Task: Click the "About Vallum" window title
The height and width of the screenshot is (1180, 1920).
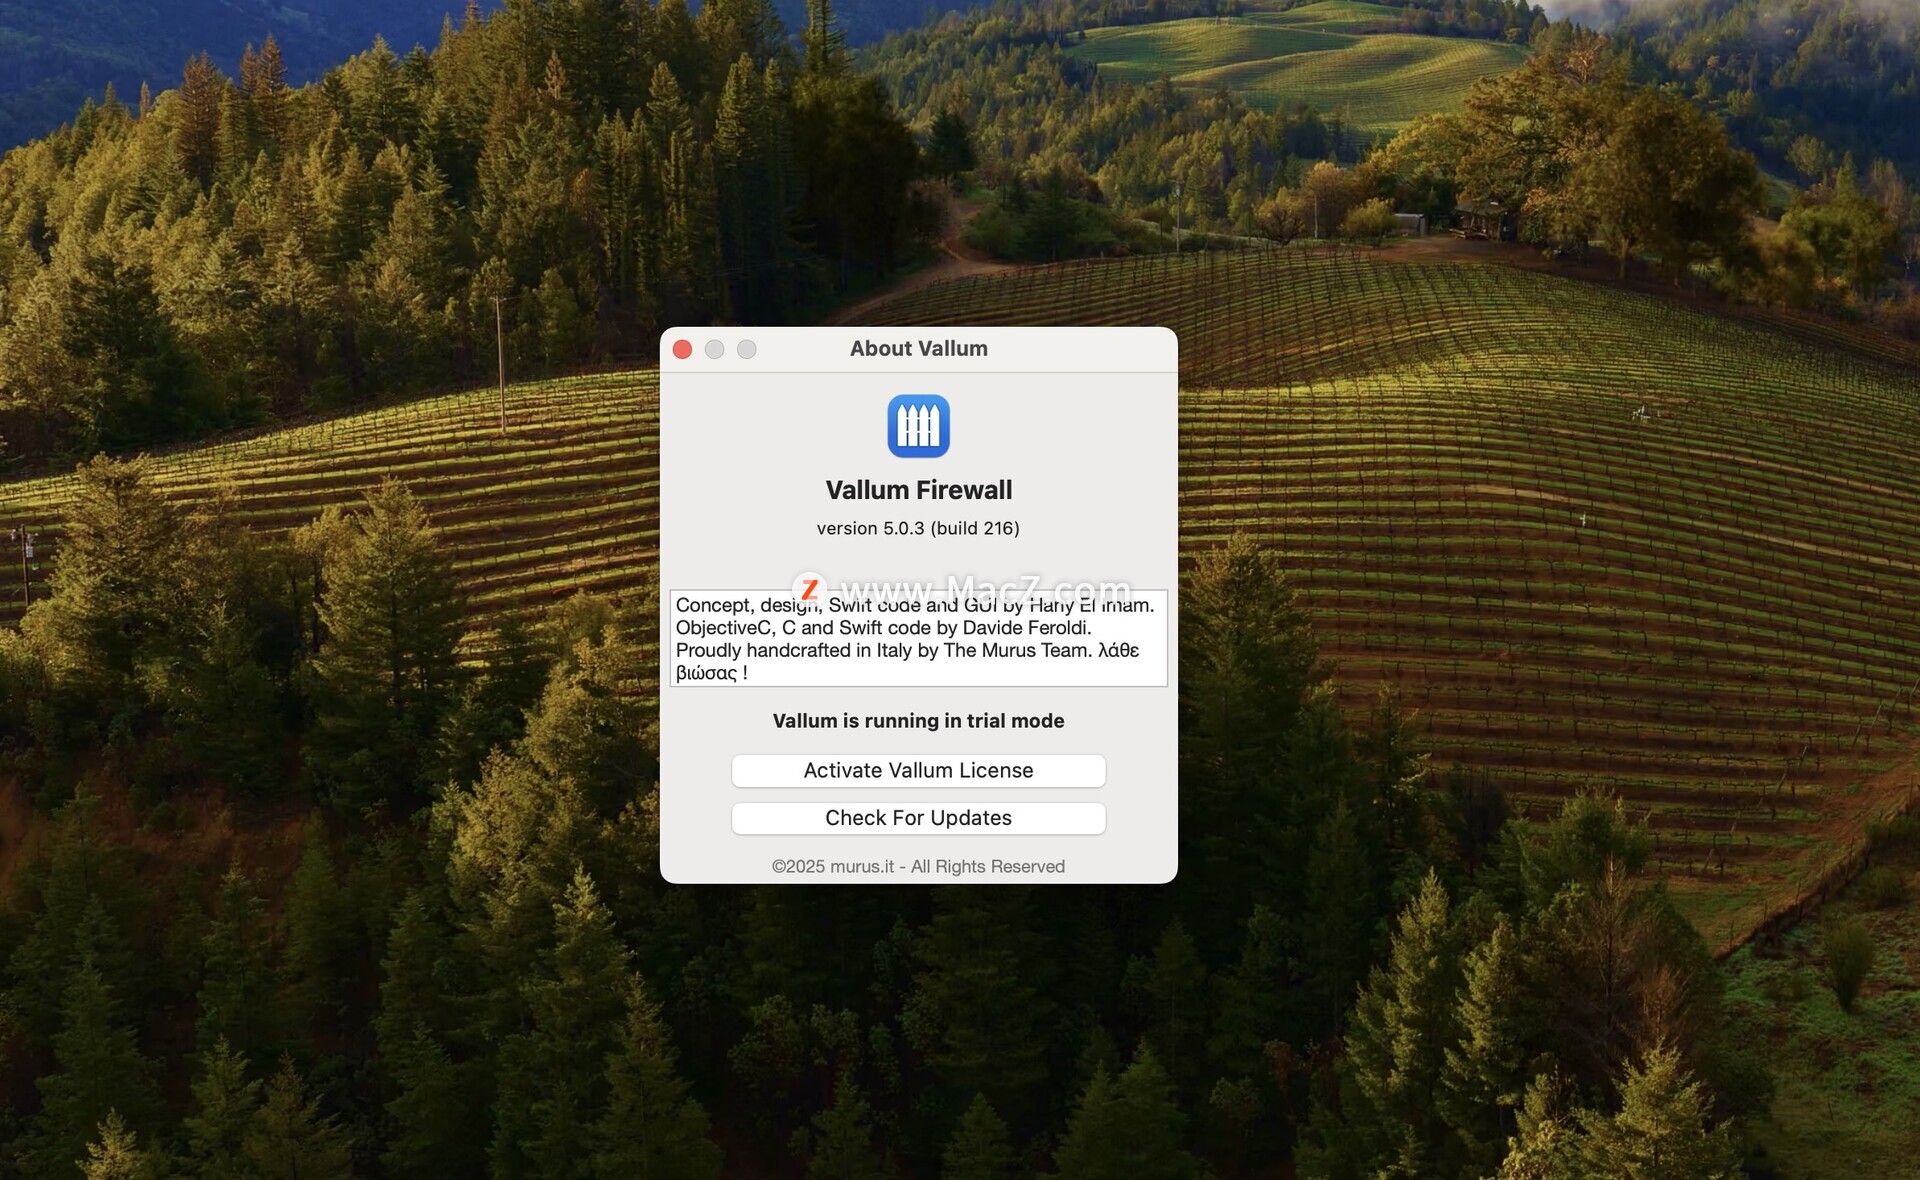Action: click(x=918, y=348)
